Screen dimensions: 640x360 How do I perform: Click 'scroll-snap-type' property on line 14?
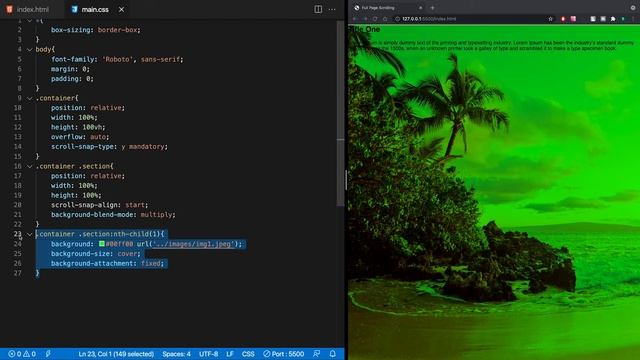point(84,147)
